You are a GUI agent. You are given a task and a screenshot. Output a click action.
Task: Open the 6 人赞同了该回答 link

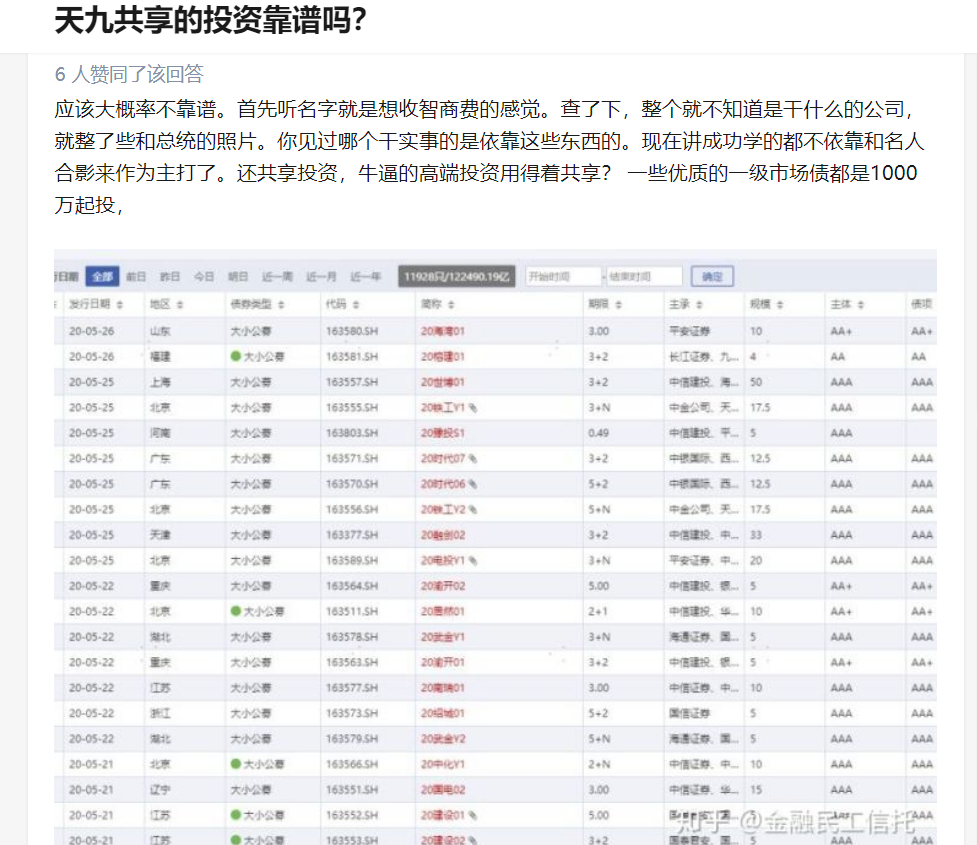(129, 74)
